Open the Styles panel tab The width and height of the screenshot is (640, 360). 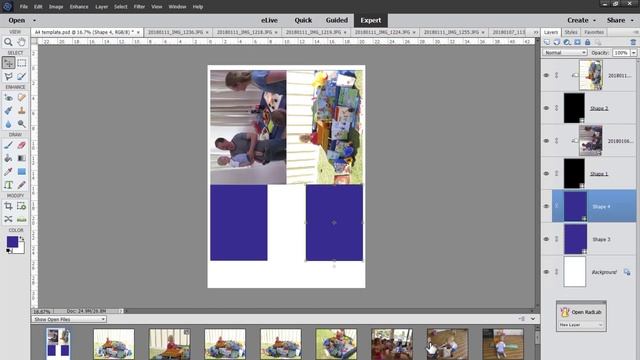click(571, 32)
